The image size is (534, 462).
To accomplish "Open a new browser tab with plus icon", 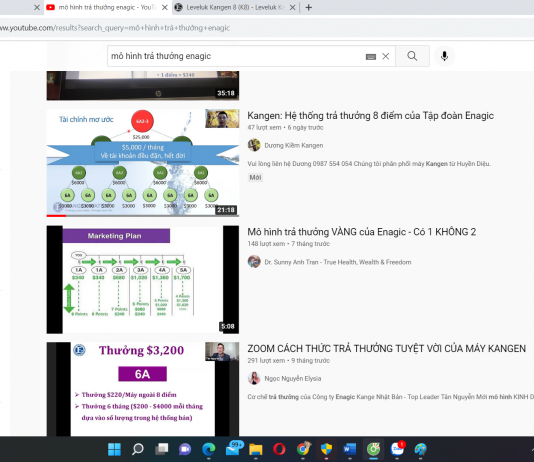I will pyautogui.click(x=309, y=7).
